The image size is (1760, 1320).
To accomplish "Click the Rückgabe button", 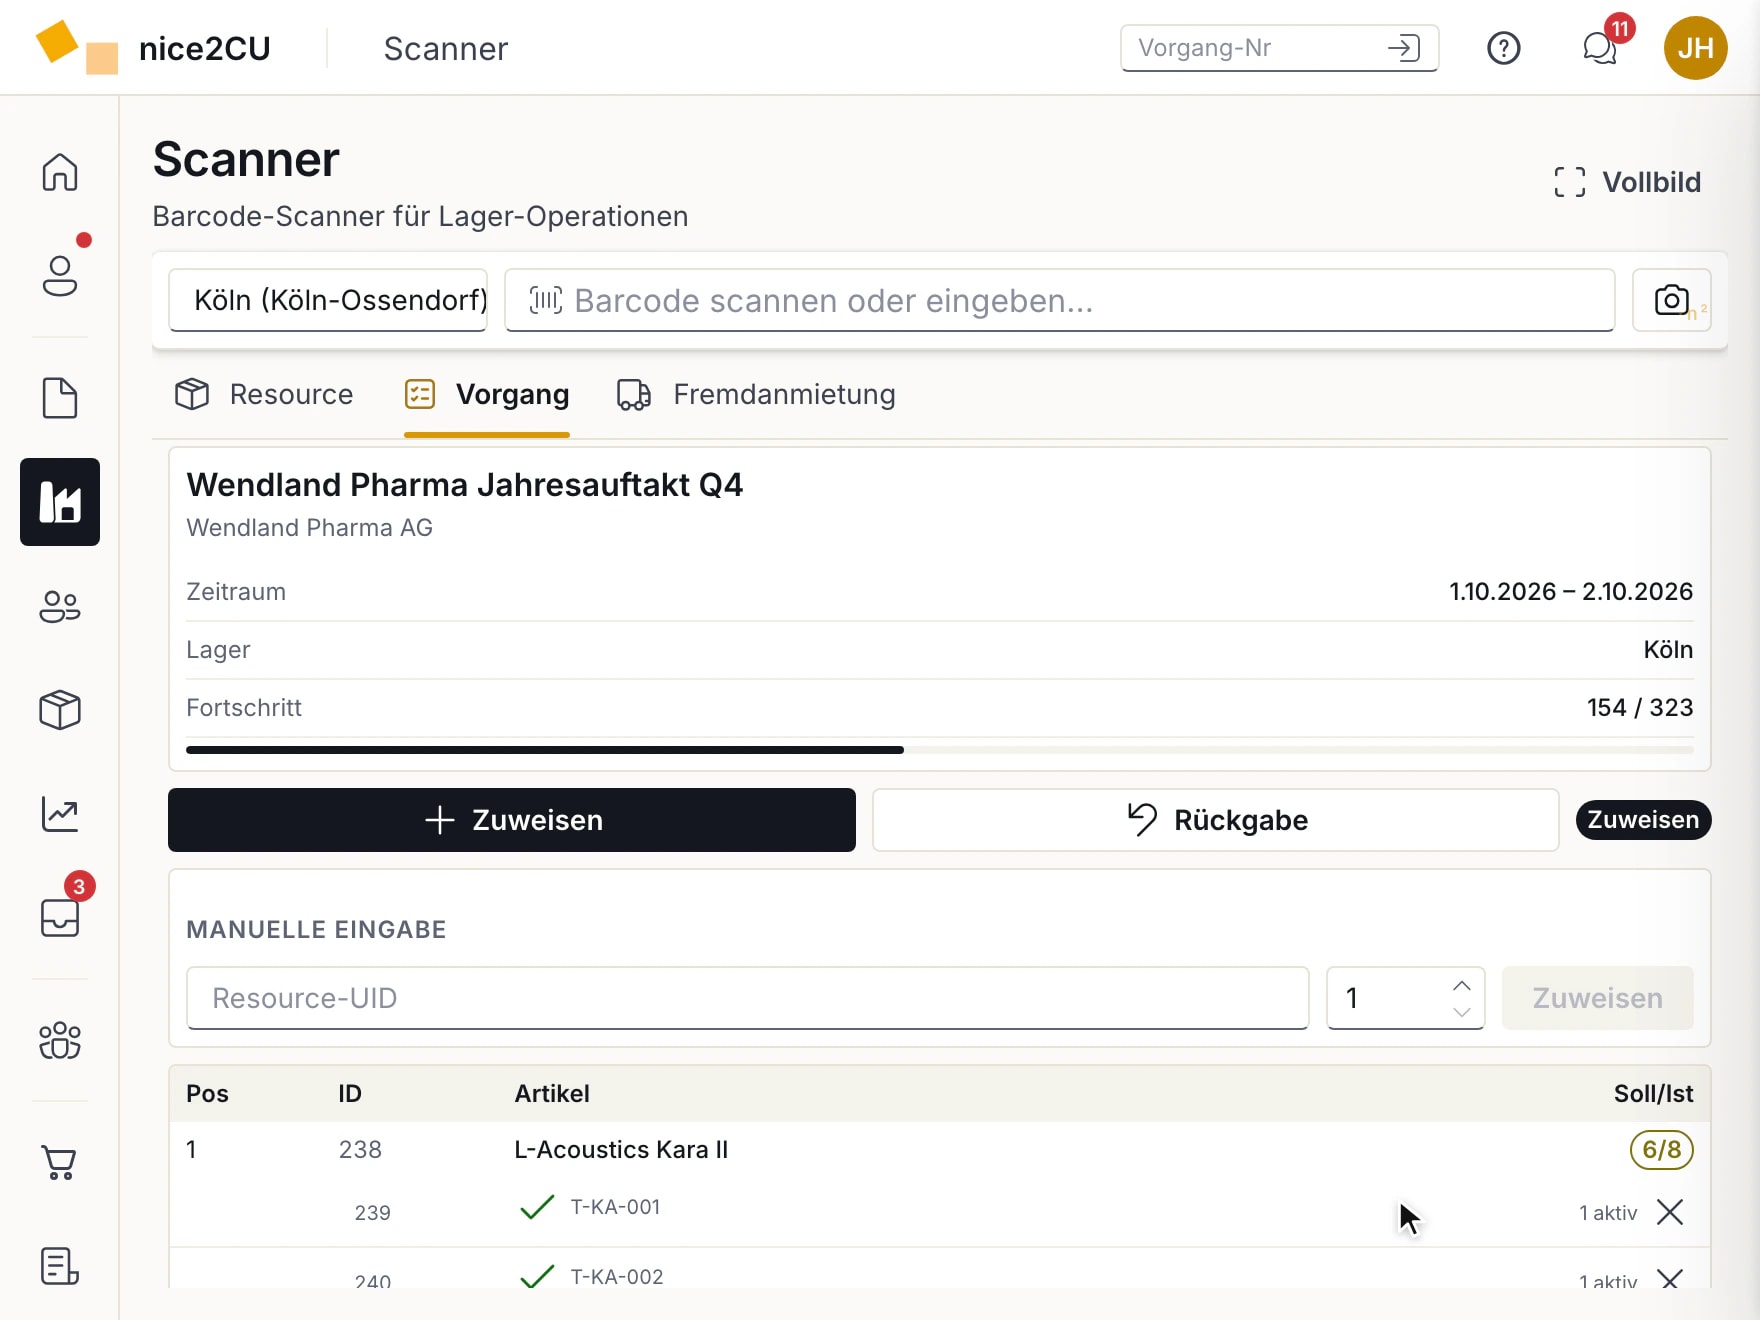I will (x=1216, y=820).
